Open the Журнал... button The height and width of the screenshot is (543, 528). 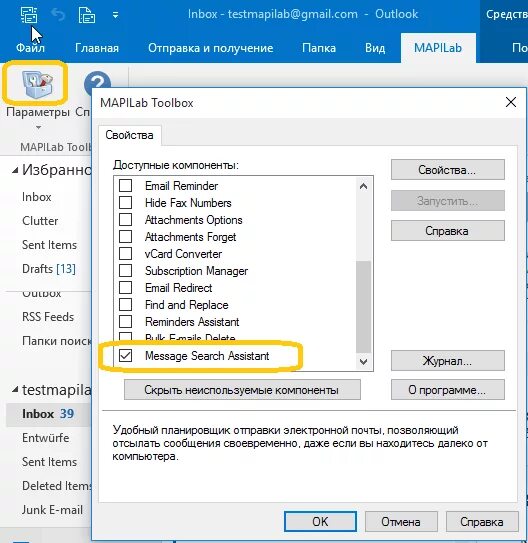[x=447, y=361]
